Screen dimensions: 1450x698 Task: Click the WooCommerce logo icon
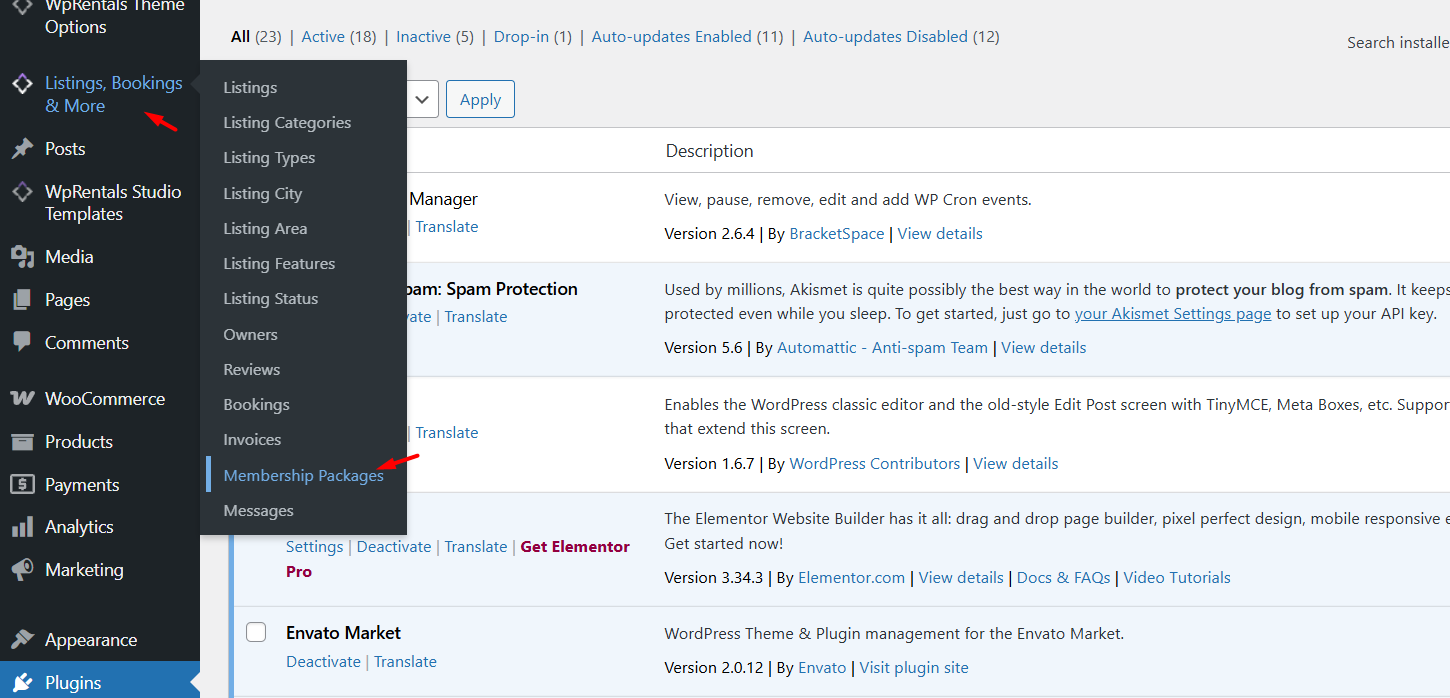coord(22,399)
